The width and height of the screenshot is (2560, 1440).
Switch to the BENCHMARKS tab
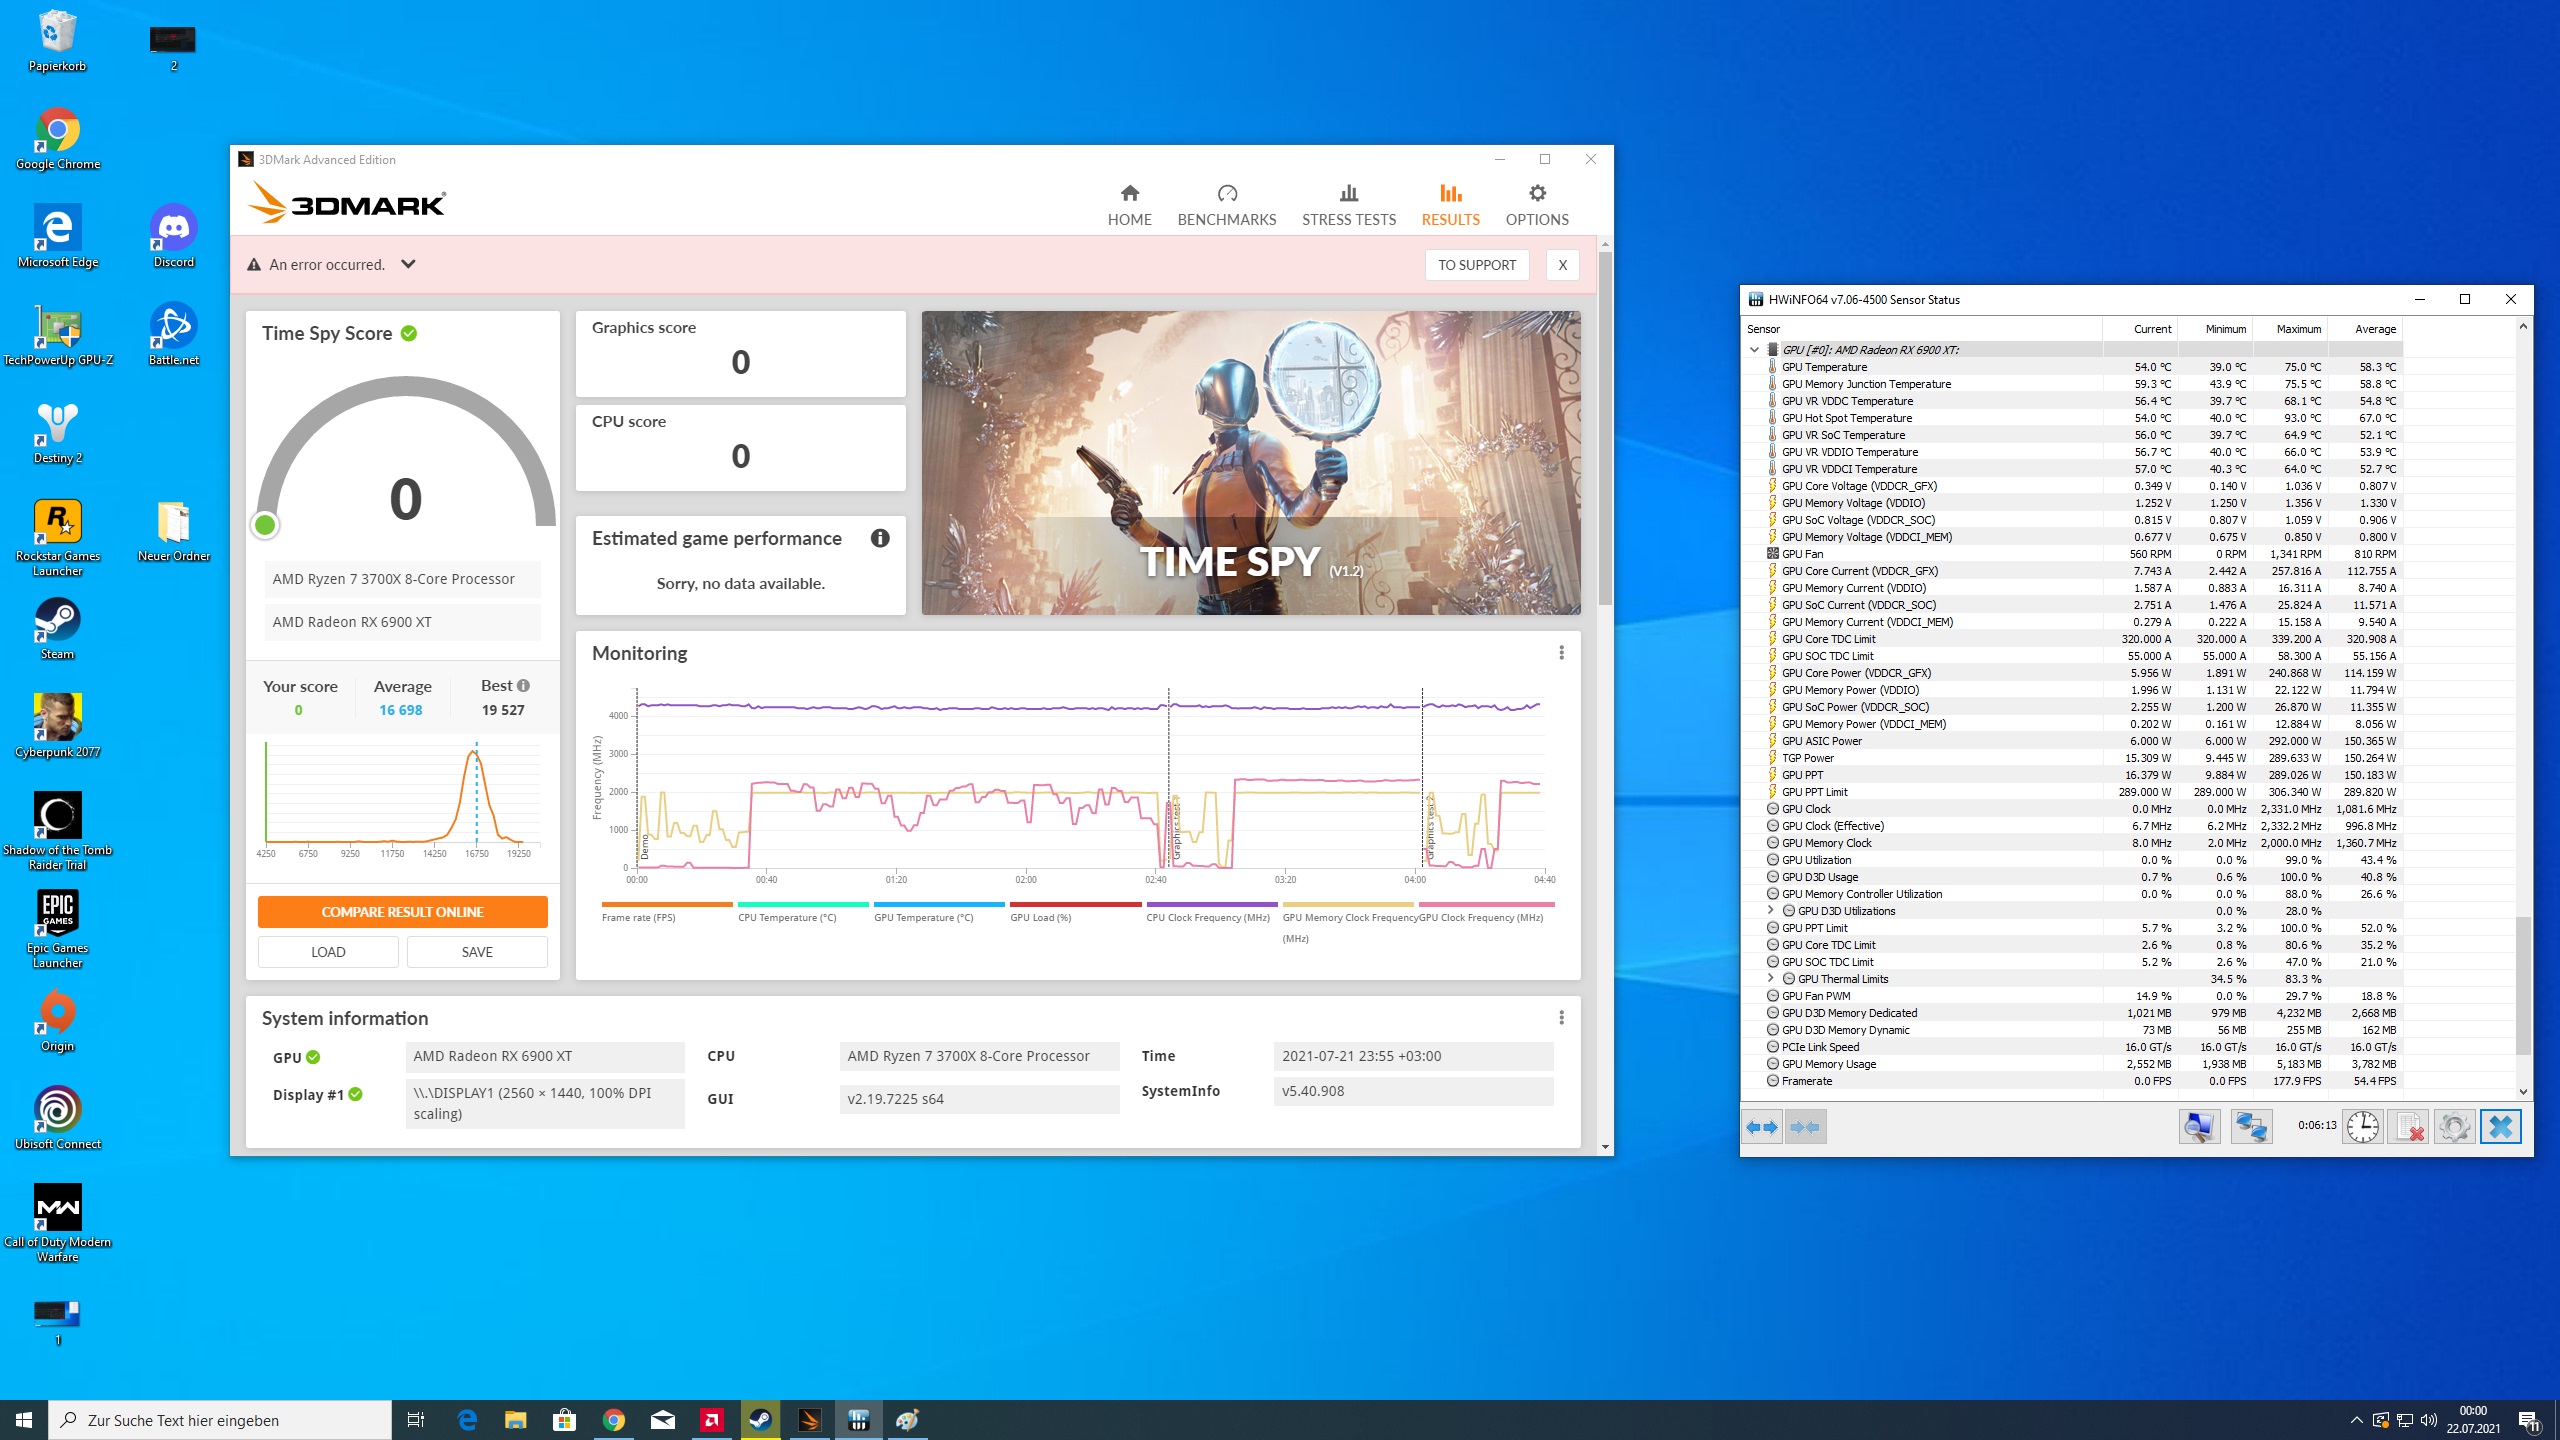coord(1226,204)
